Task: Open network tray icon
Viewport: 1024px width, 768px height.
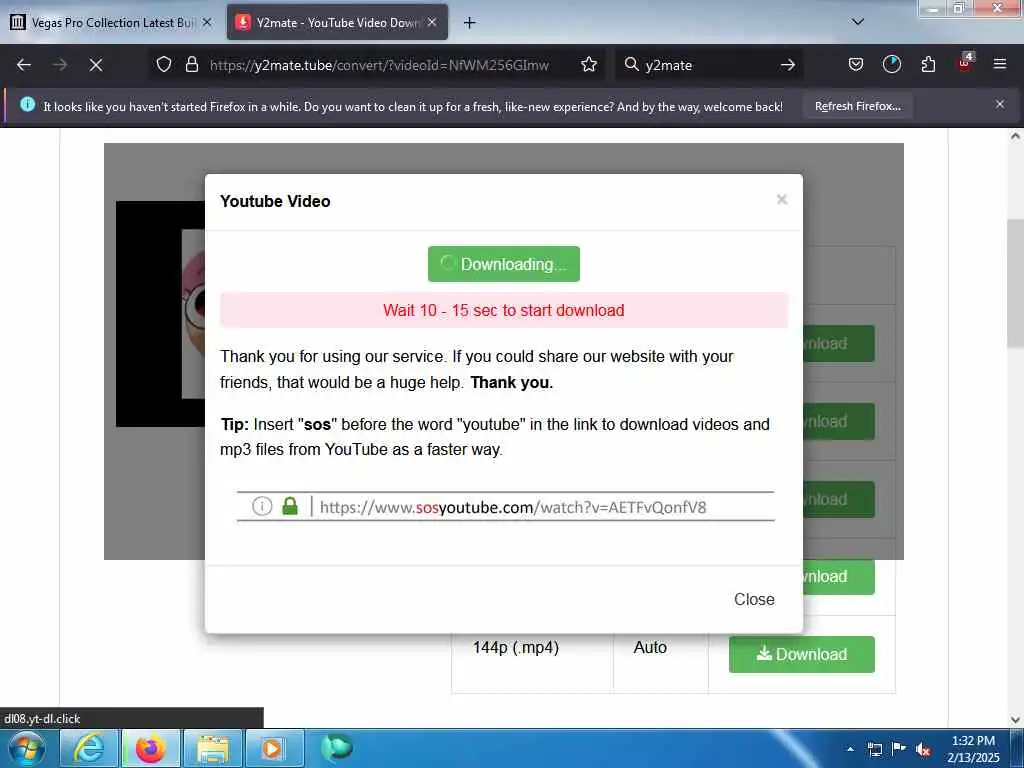Action: pyautogui.click(x=874, y=750)
